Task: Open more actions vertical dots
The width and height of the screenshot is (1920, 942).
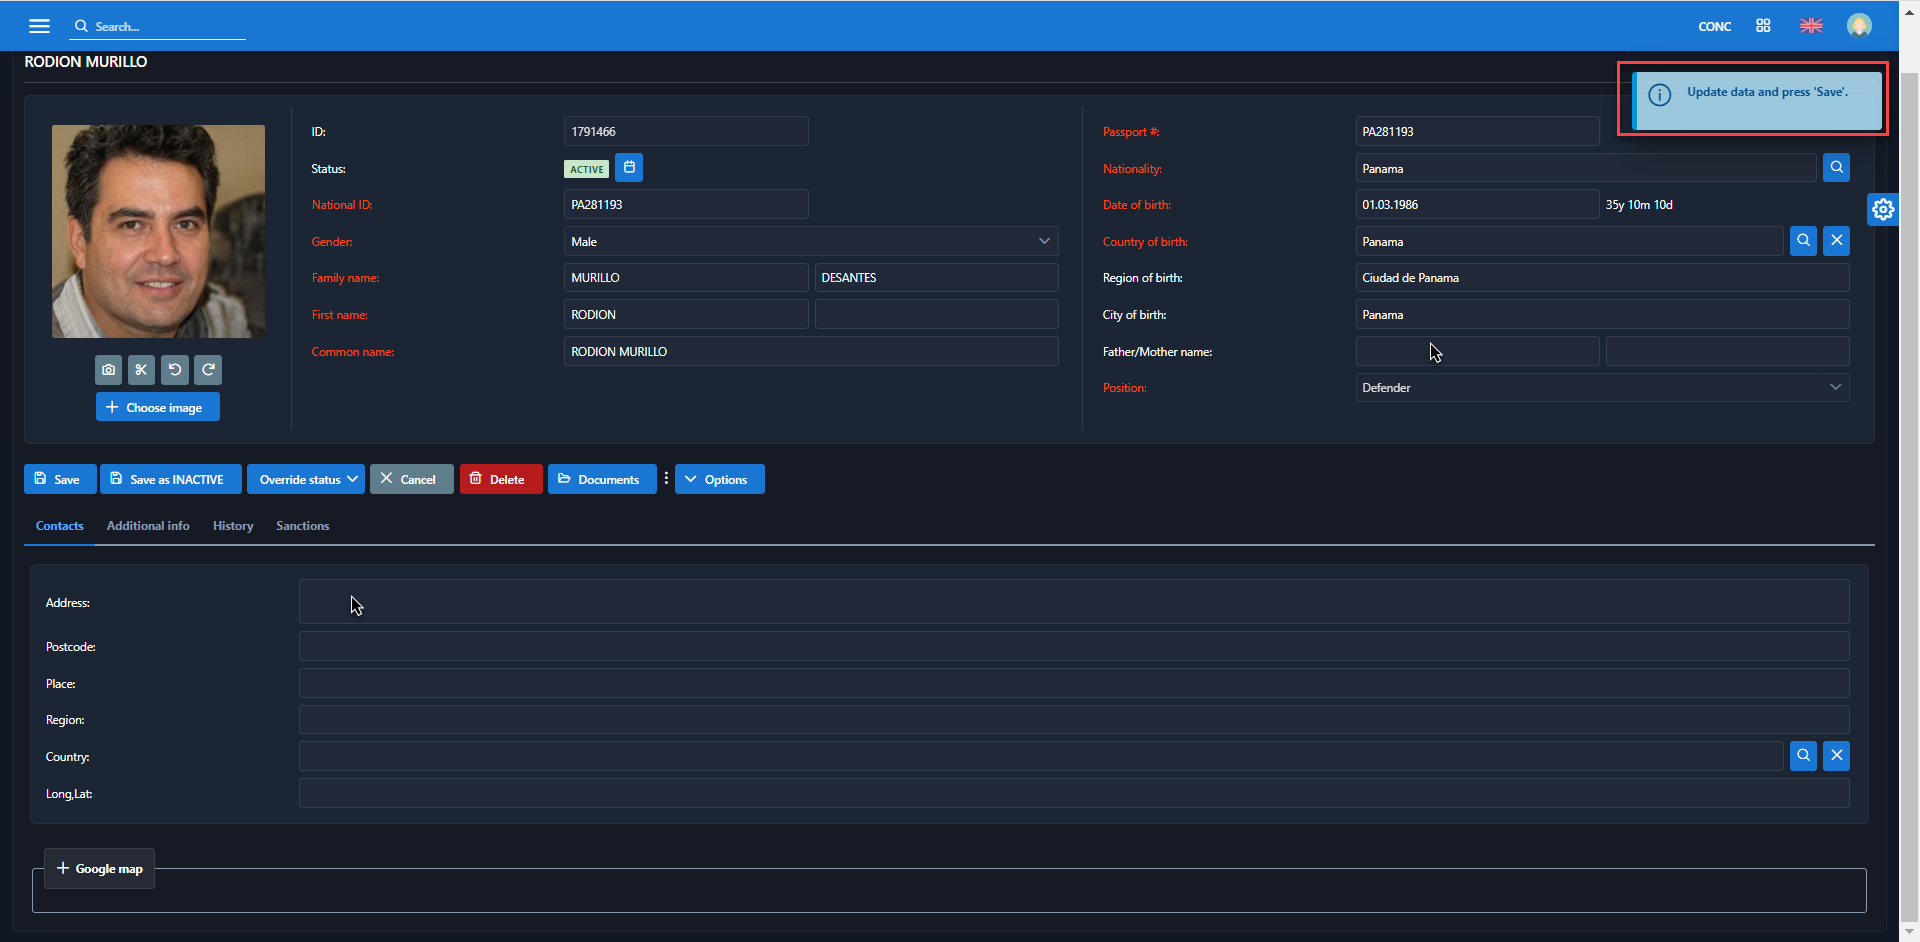Action: click(x=666, y=479)
